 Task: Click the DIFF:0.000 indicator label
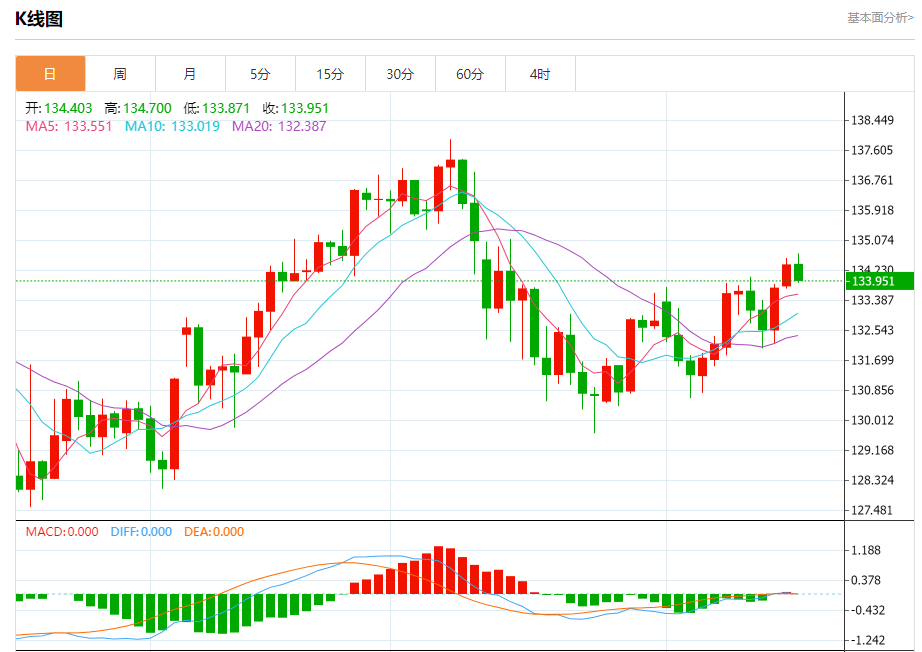141,531
